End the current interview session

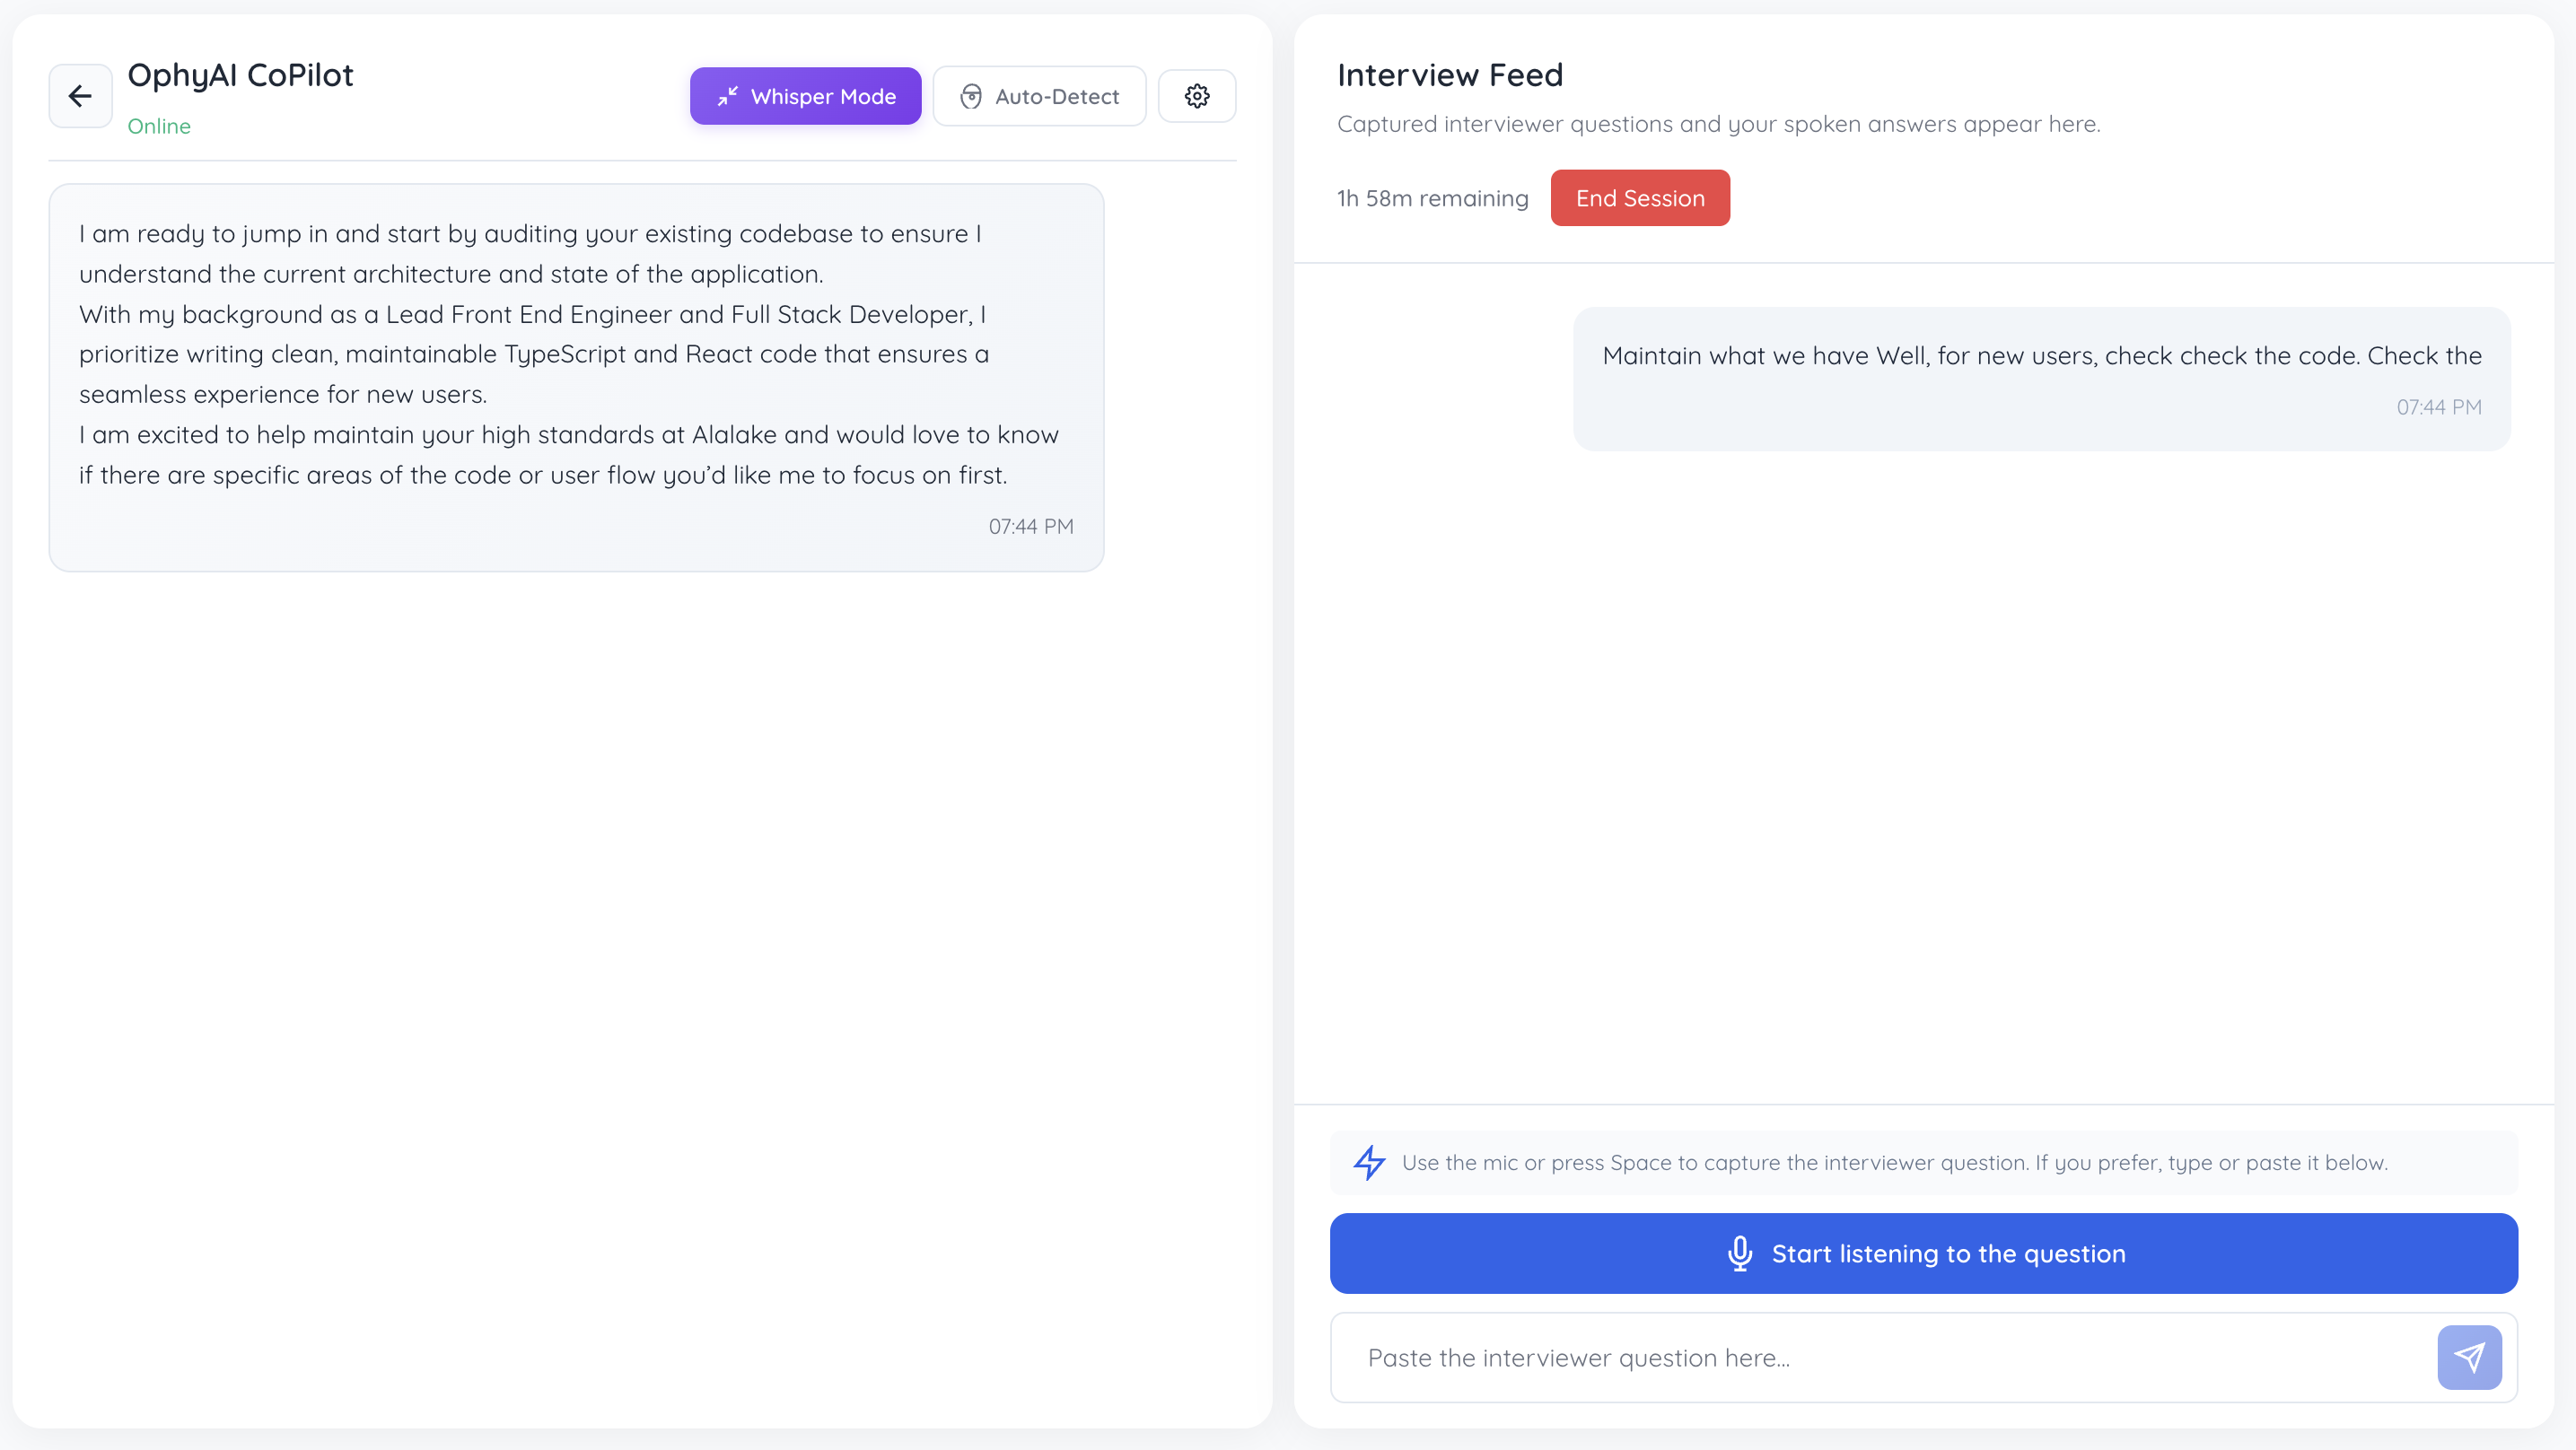click(x=1640, y=197)
